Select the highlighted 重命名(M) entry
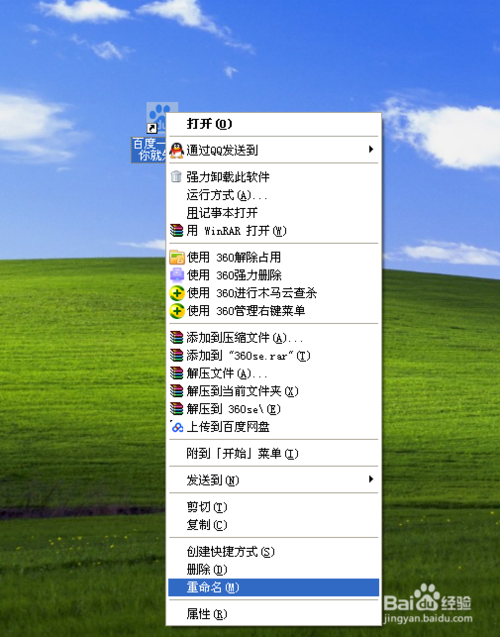The image size is (500, 637). coord(274,587)
